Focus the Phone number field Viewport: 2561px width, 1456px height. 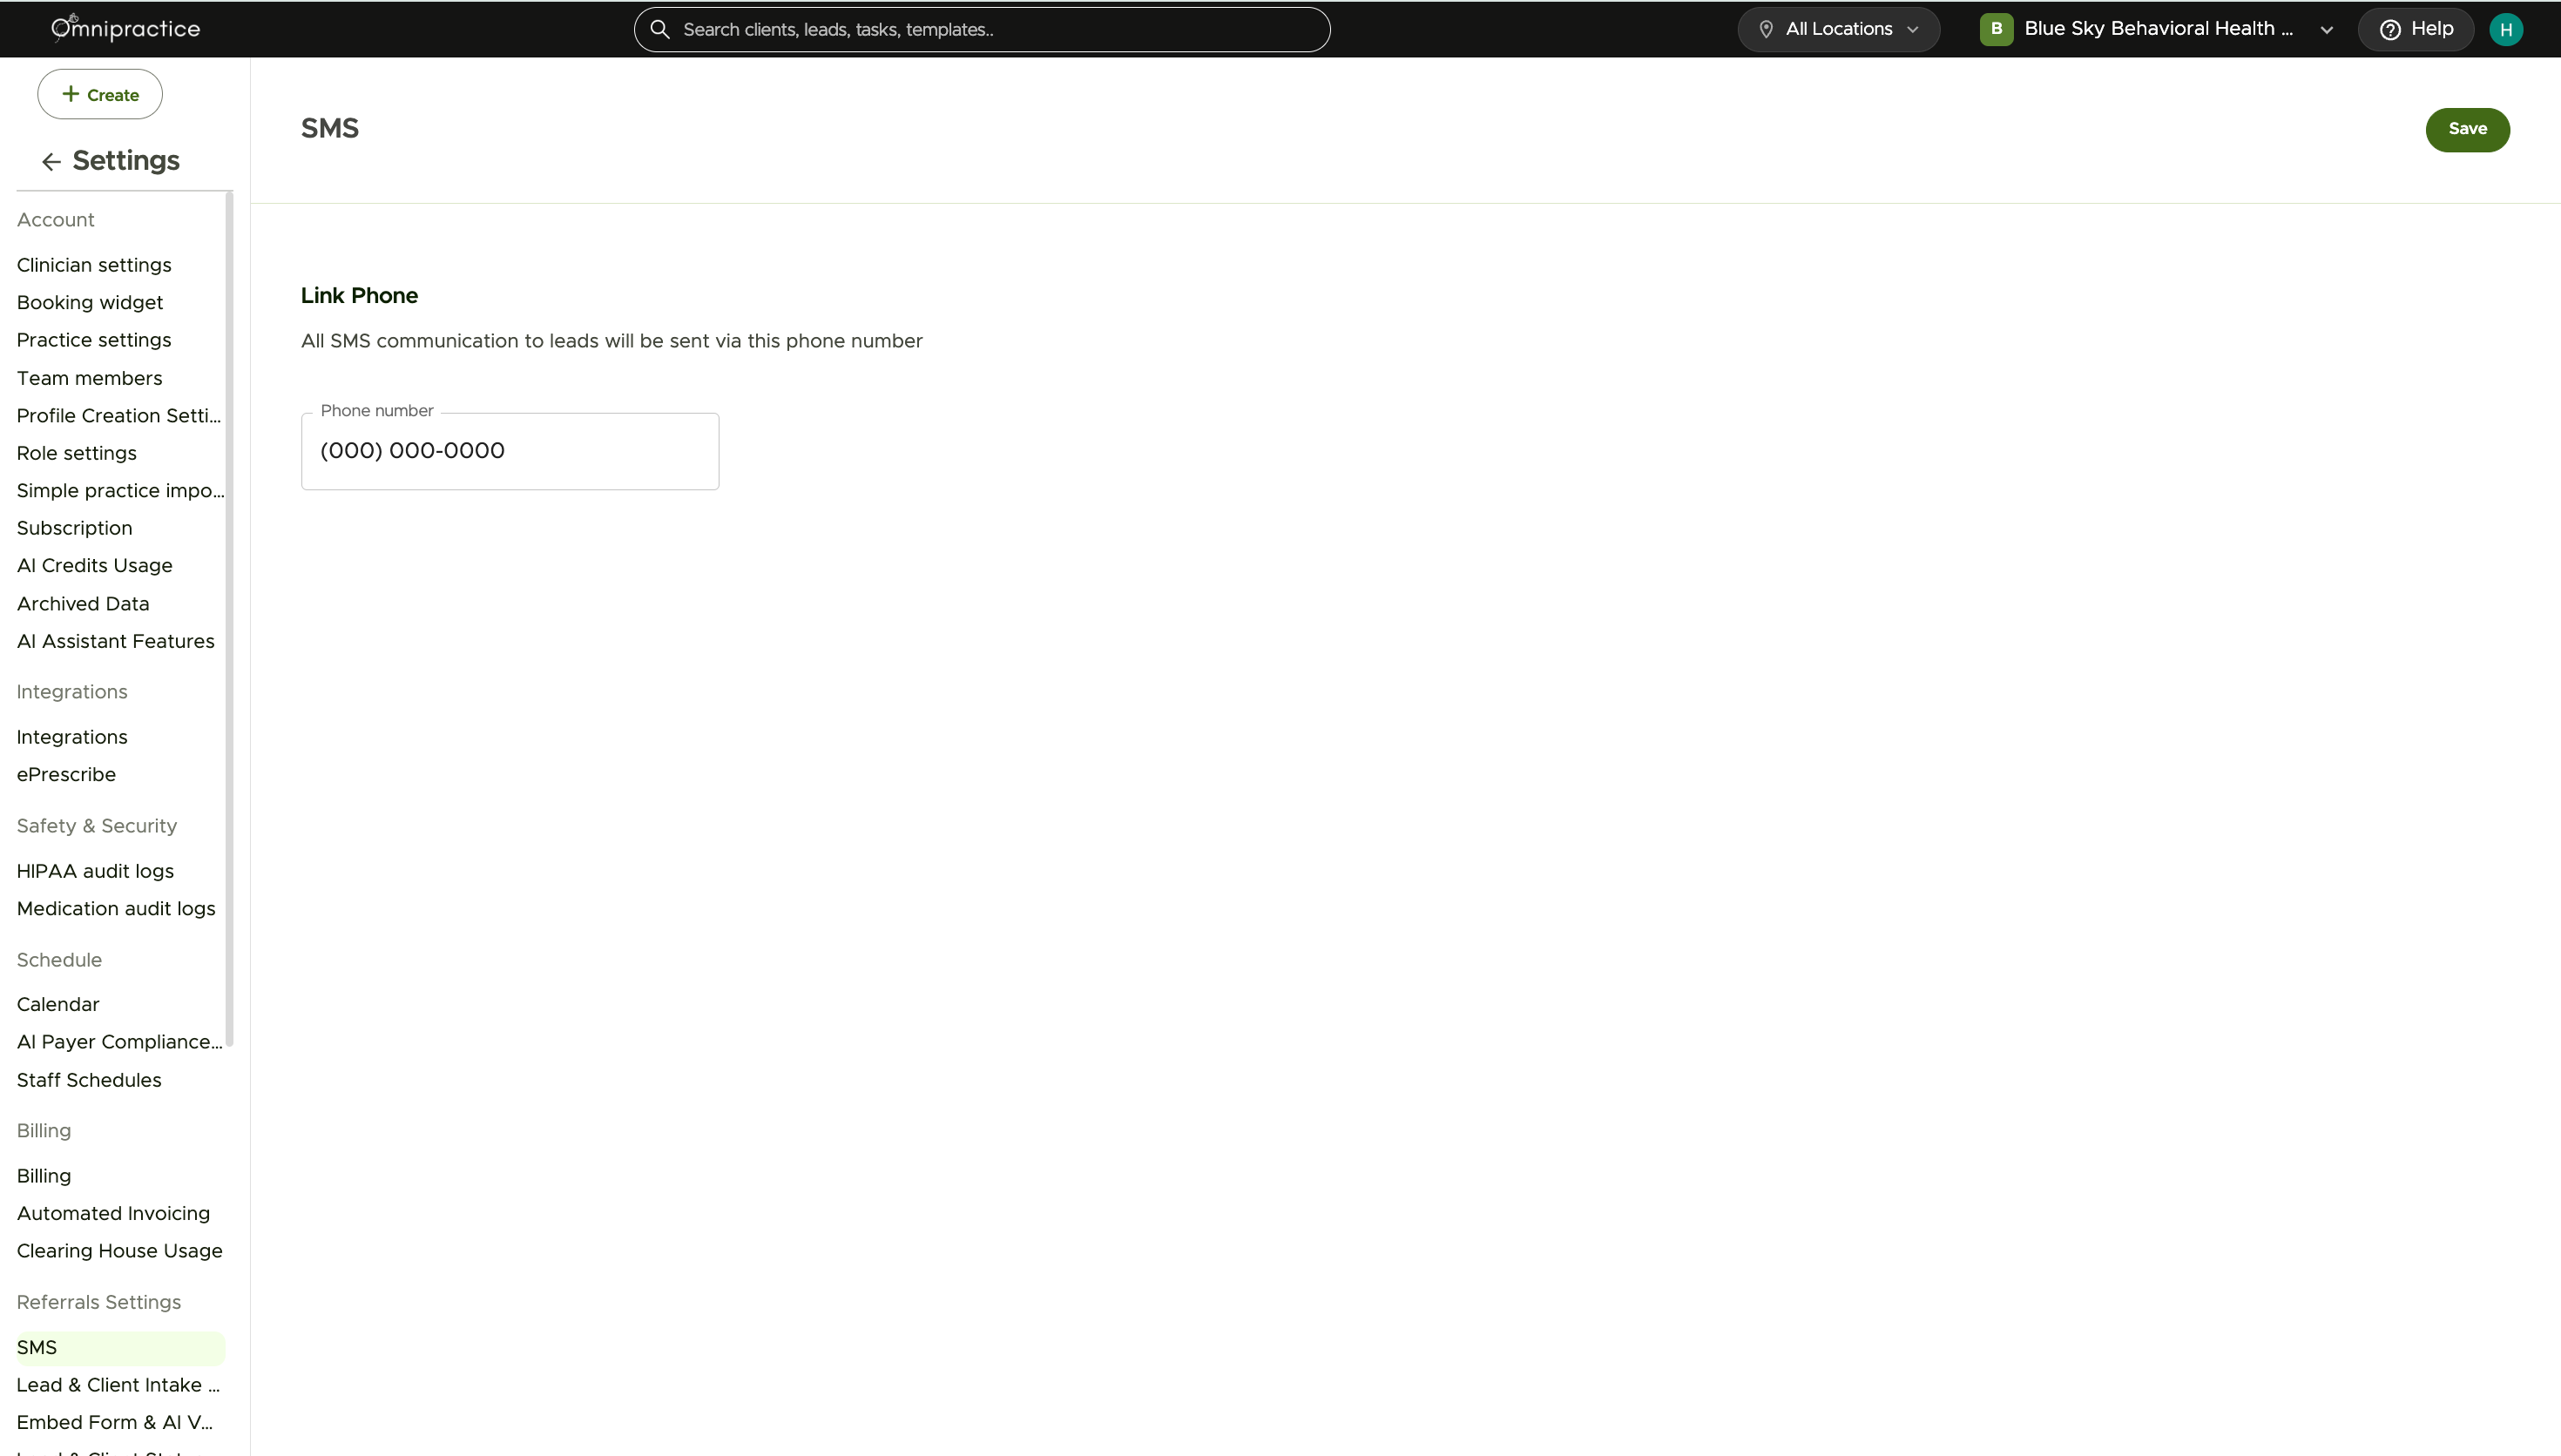510,451
